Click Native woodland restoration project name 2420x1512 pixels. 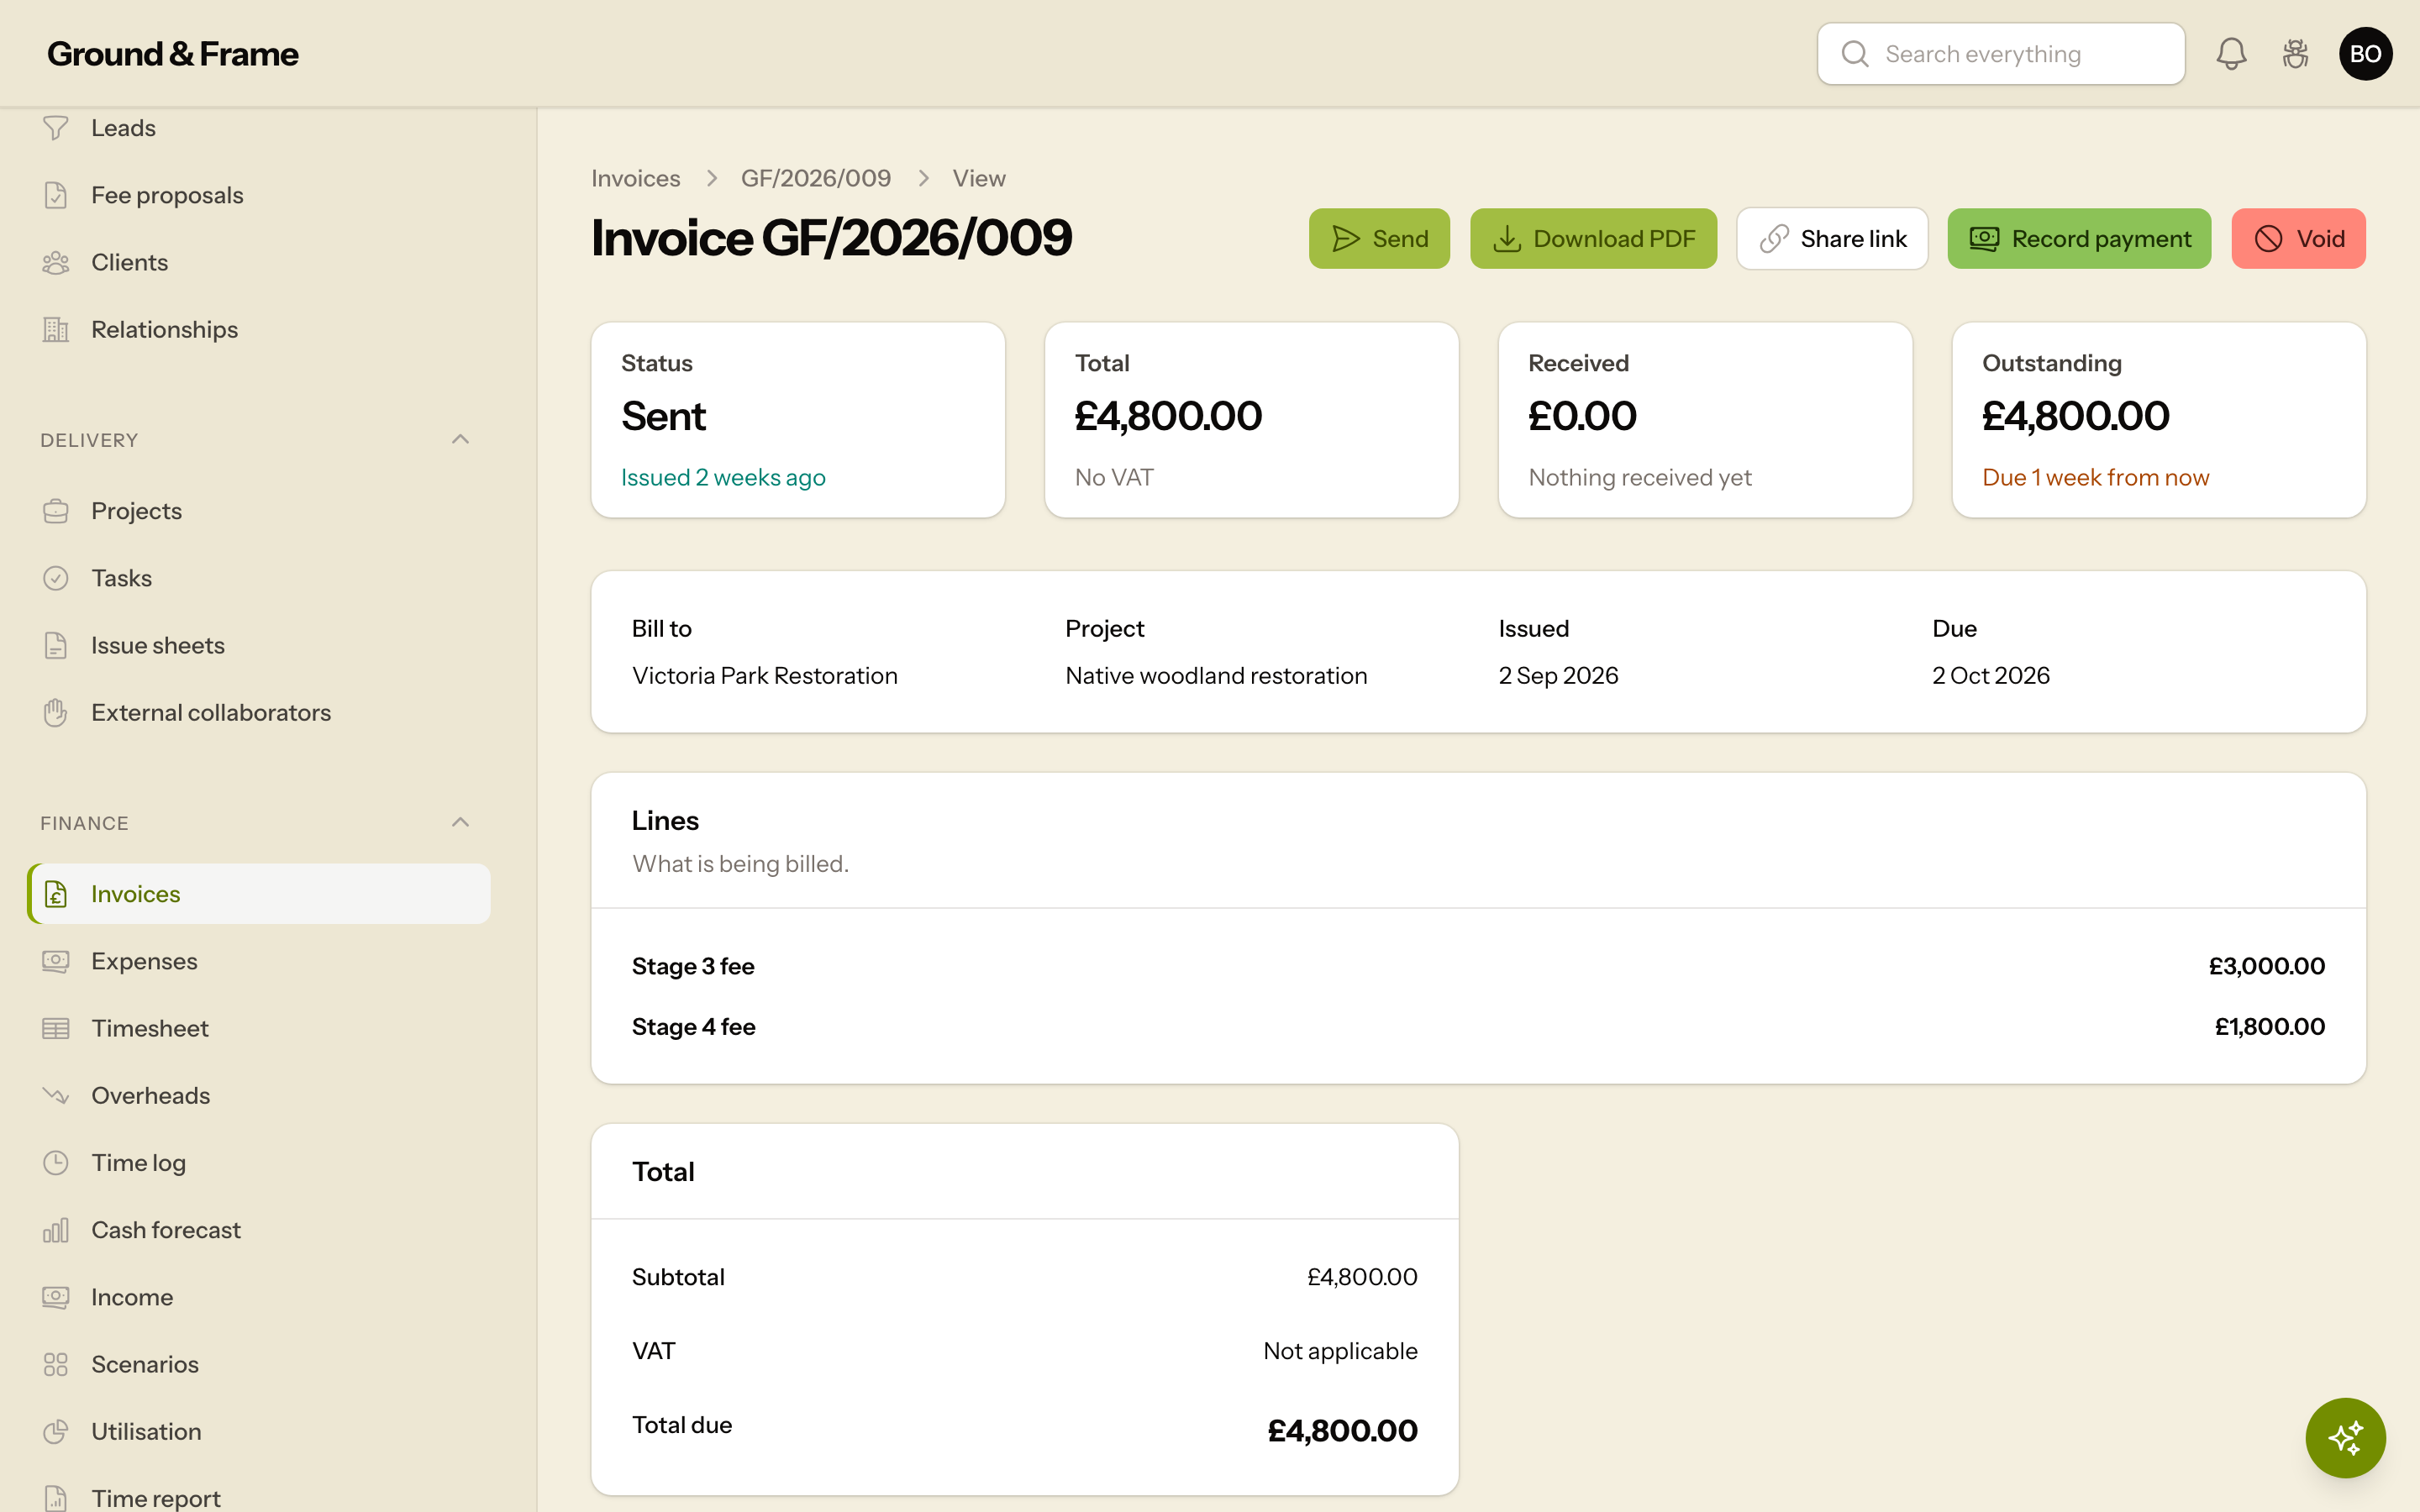1216,676
